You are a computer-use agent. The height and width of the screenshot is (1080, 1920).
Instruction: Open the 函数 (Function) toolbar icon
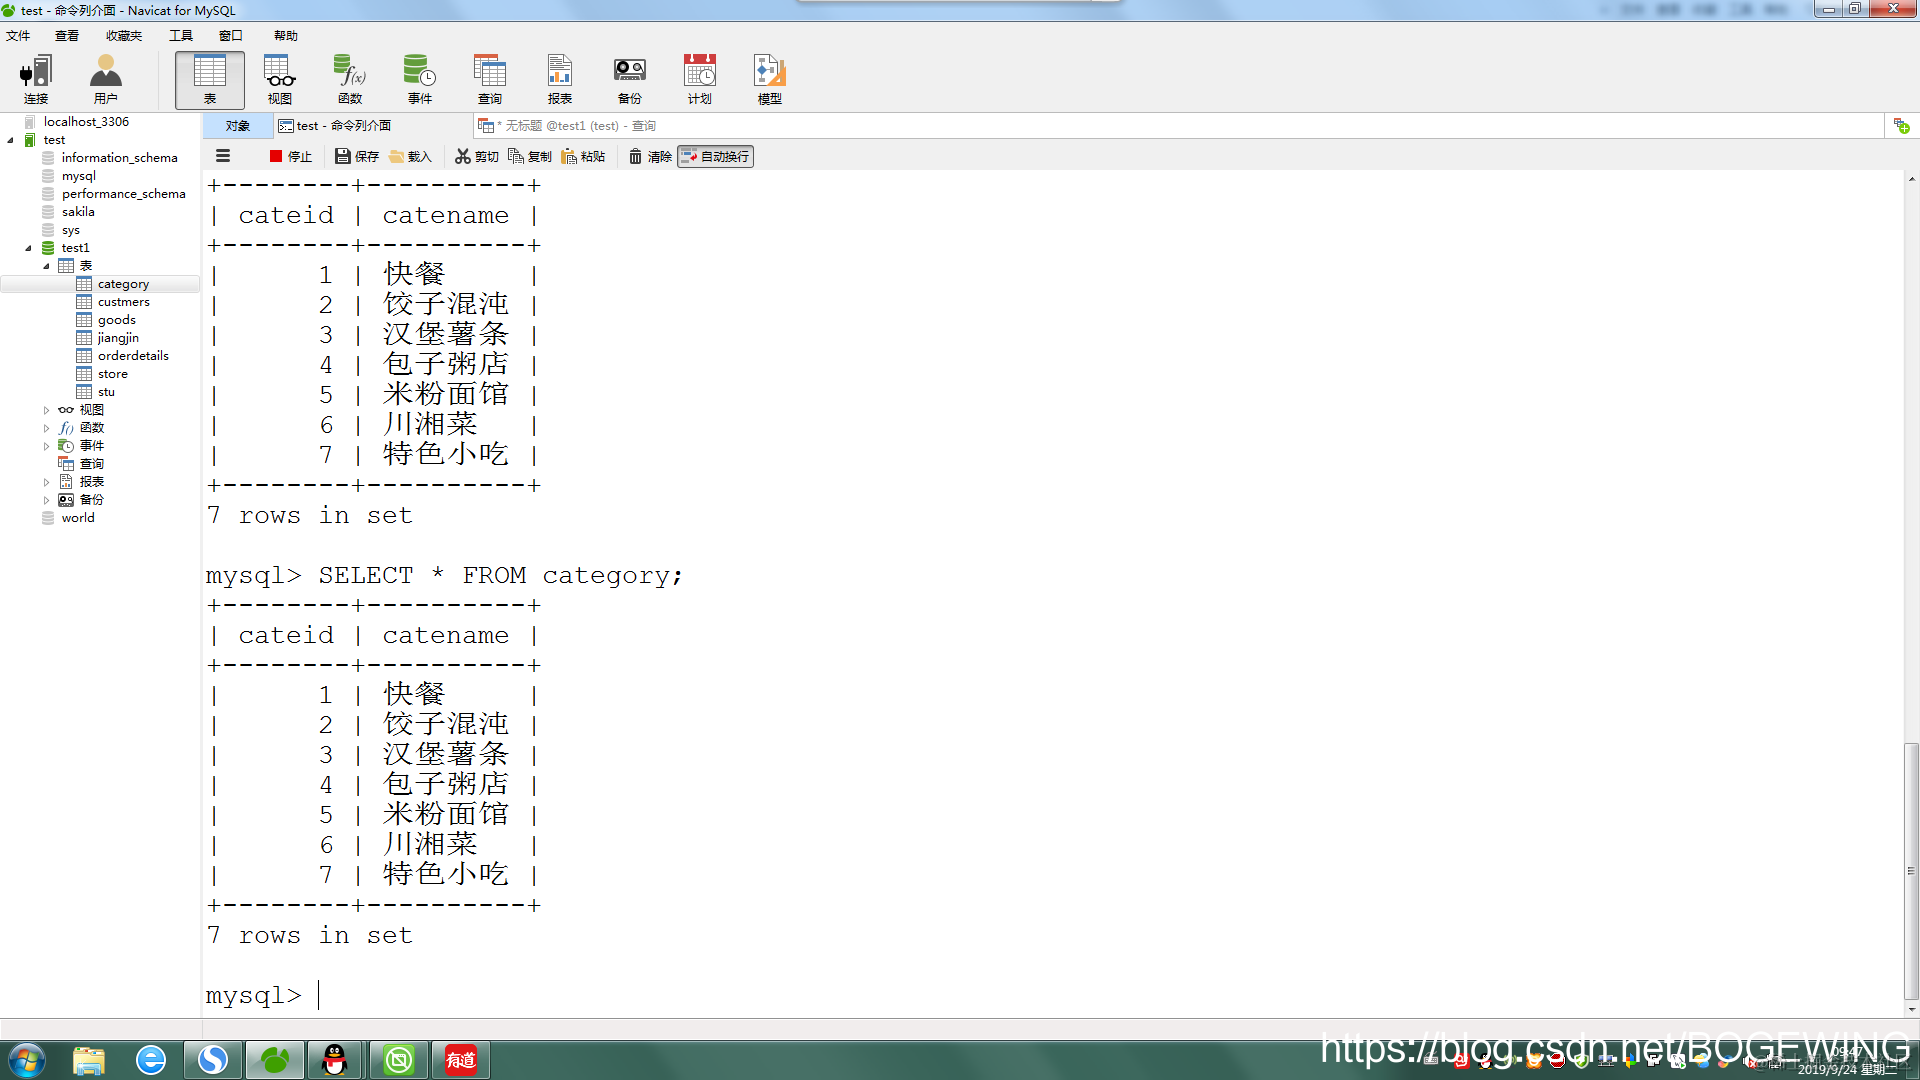(349, 79)
